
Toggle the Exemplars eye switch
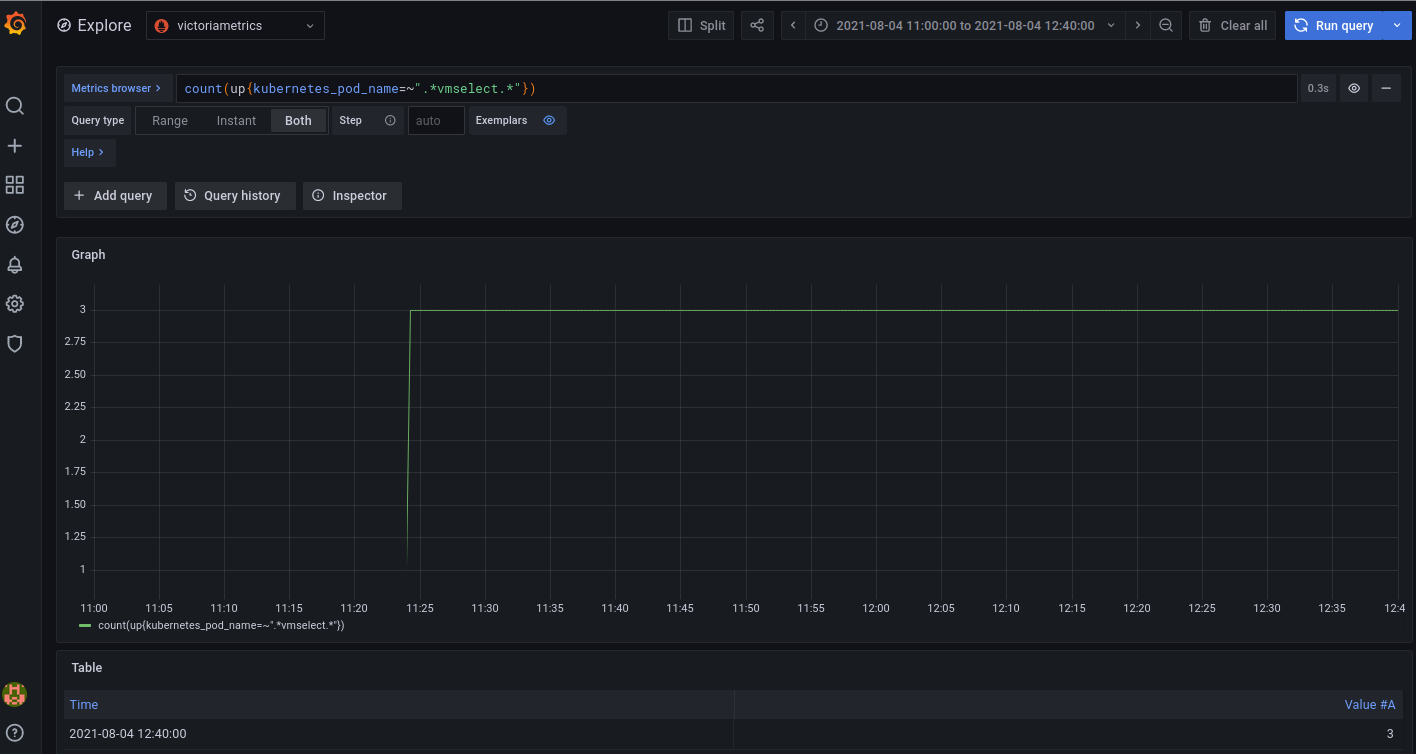coord(549,121)
